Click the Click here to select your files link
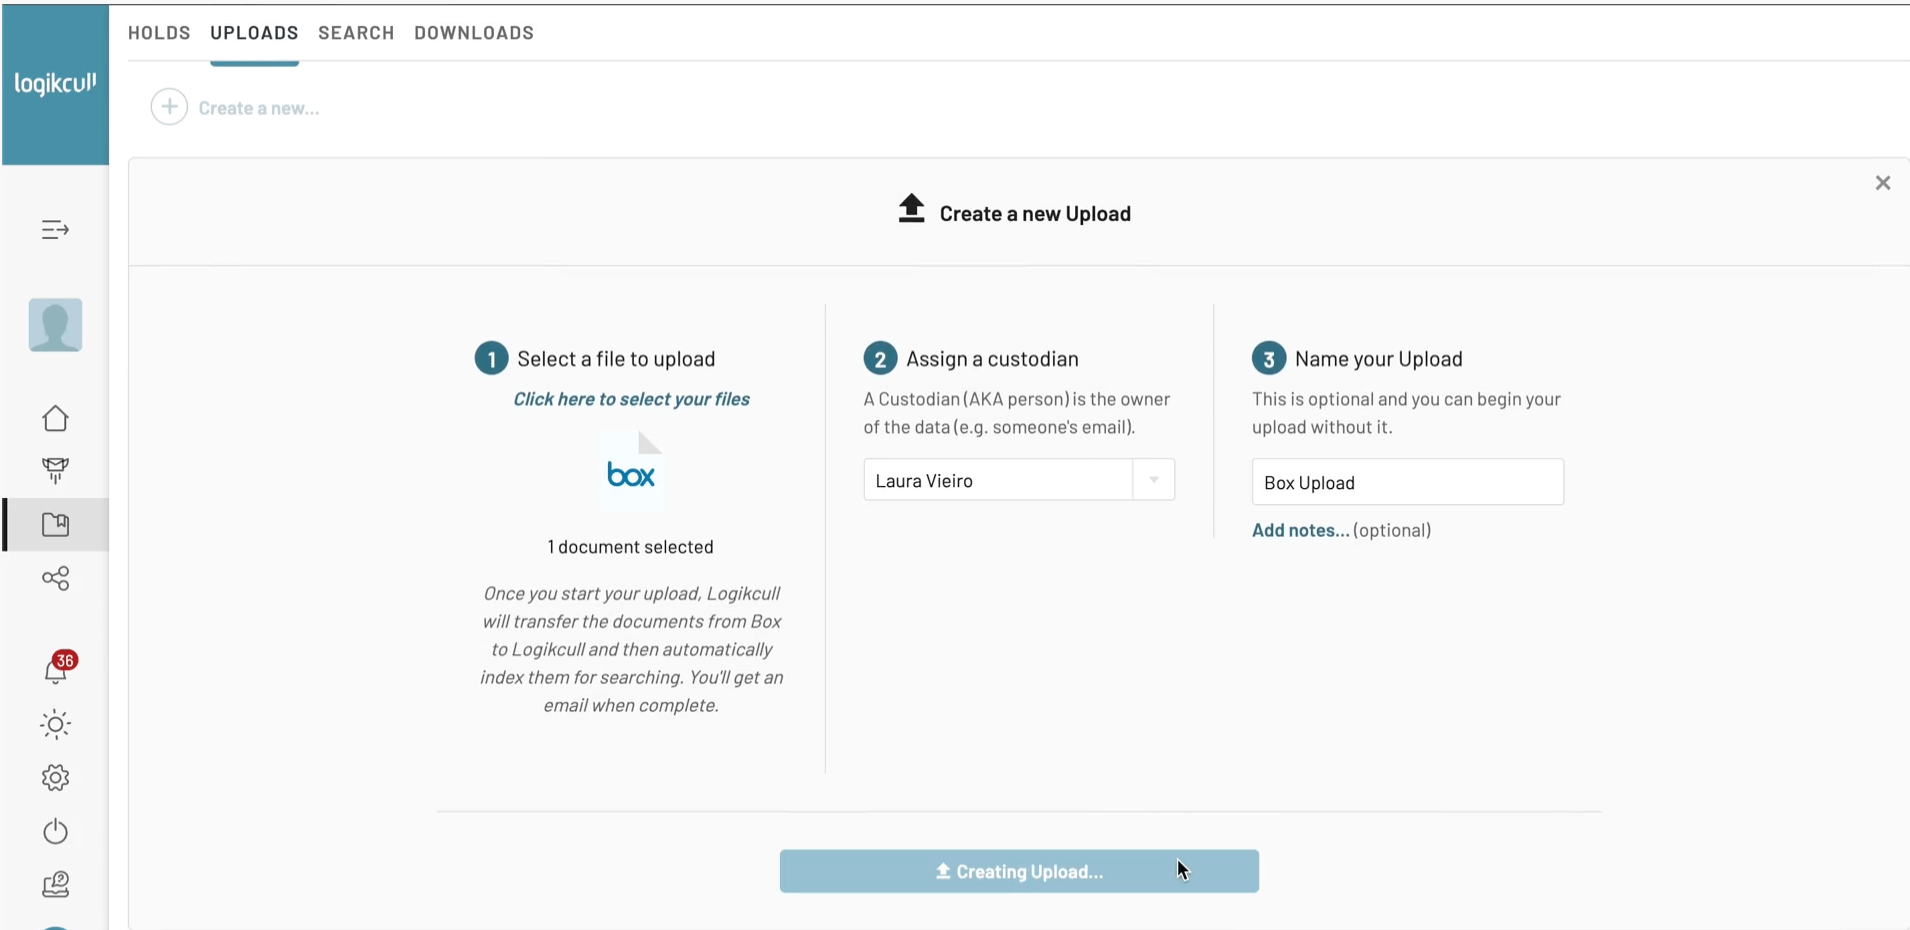 pos(630,399)
